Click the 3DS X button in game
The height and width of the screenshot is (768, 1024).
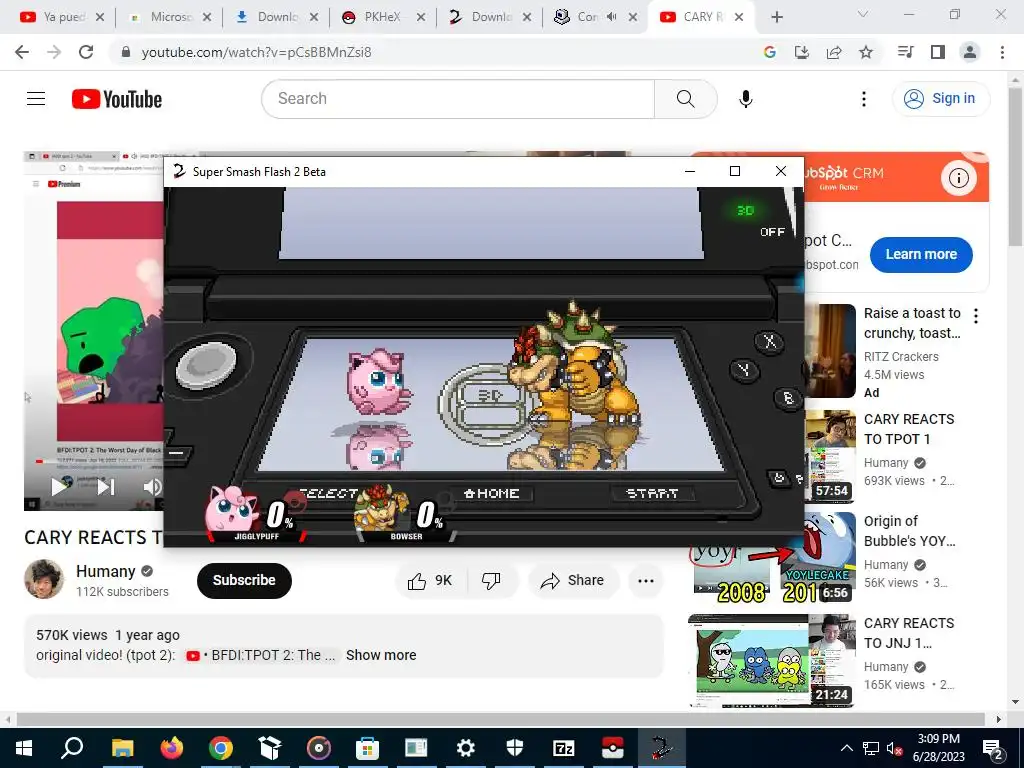point(770,342)
